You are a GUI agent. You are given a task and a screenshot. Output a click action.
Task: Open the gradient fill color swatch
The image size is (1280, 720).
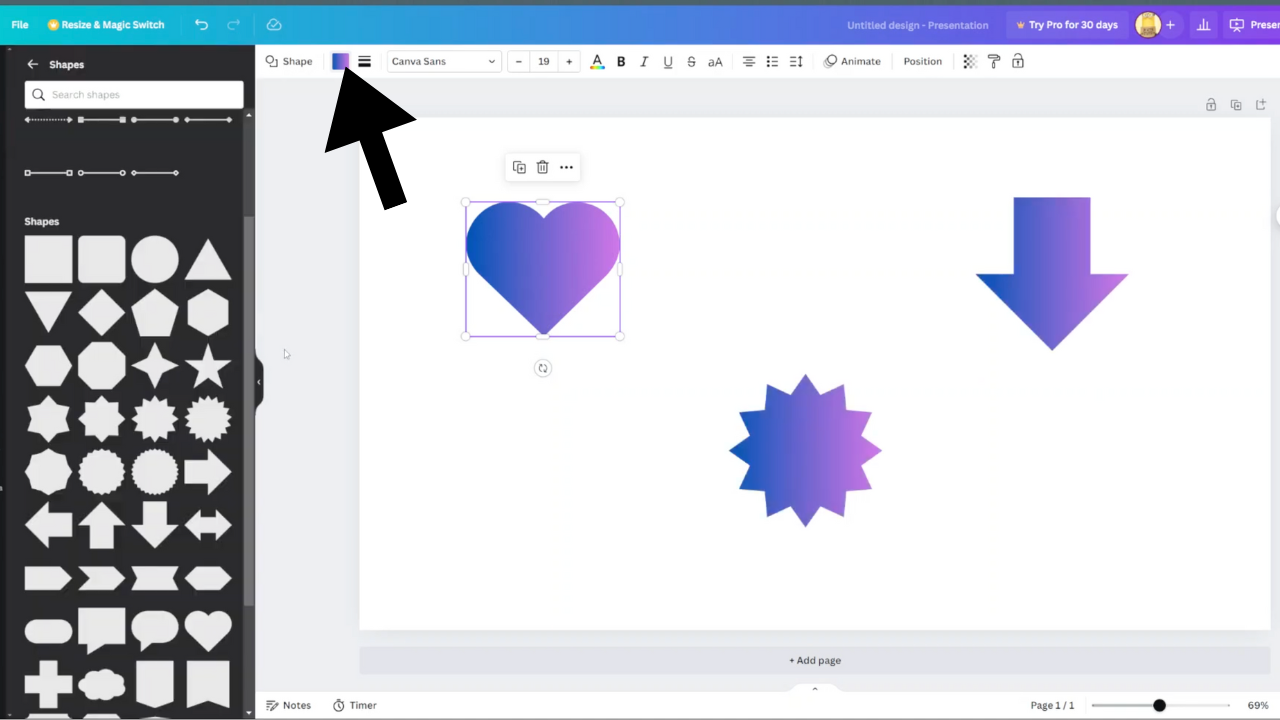[340, 61]
